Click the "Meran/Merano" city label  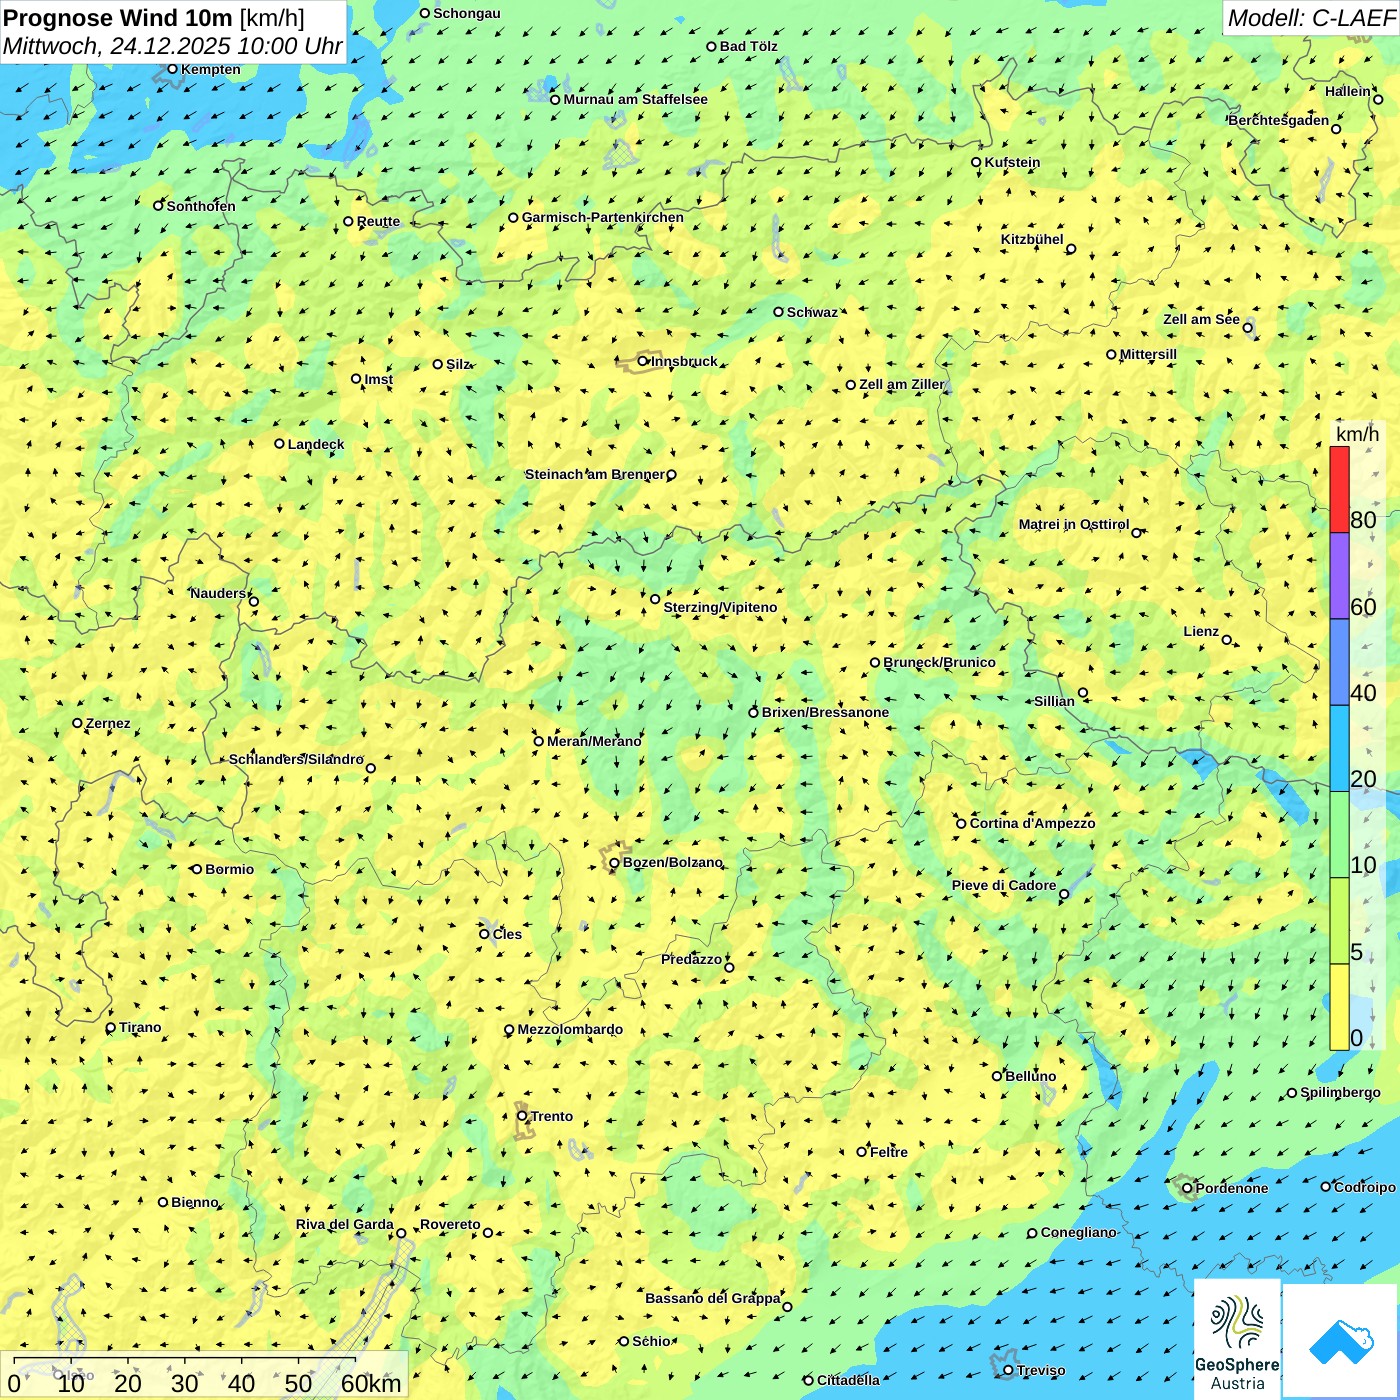pos(594,741)
